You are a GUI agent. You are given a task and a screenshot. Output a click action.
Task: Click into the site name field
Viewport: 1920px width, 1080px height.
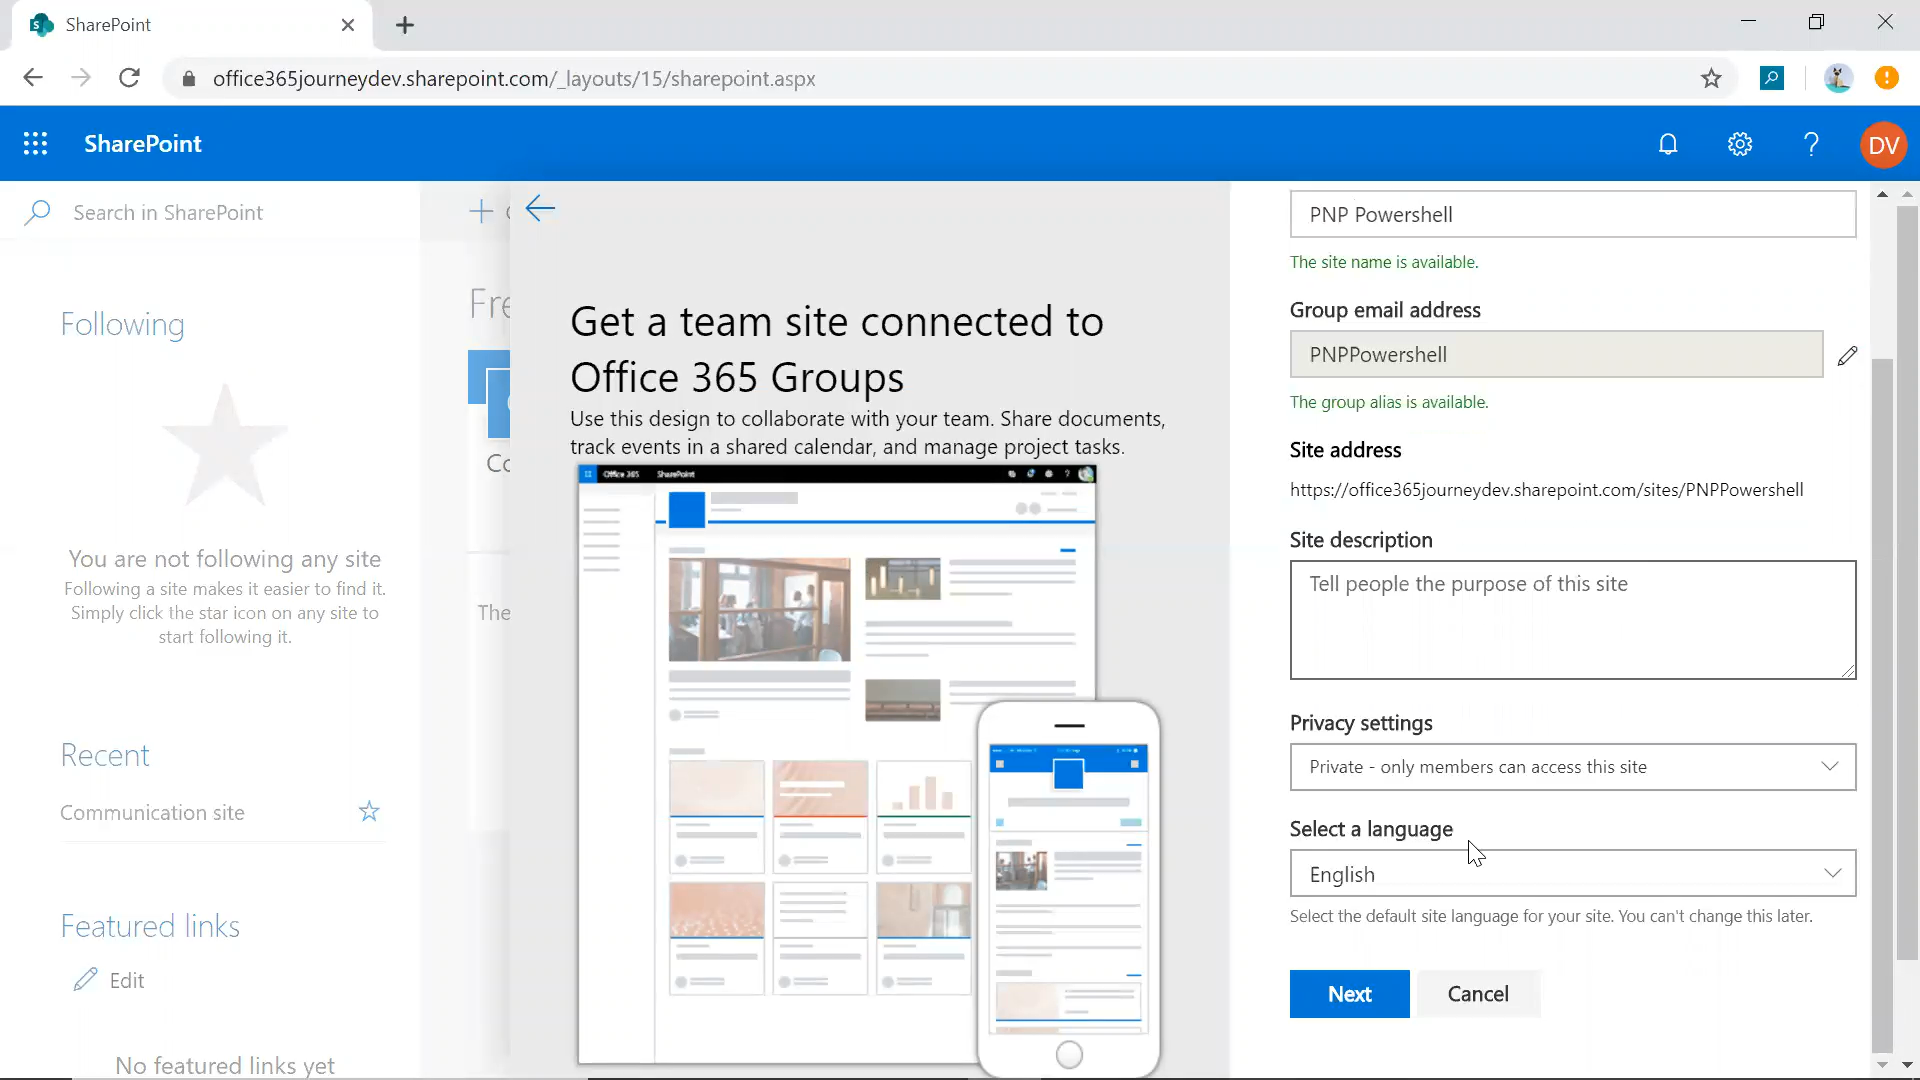click(1573, 214)
